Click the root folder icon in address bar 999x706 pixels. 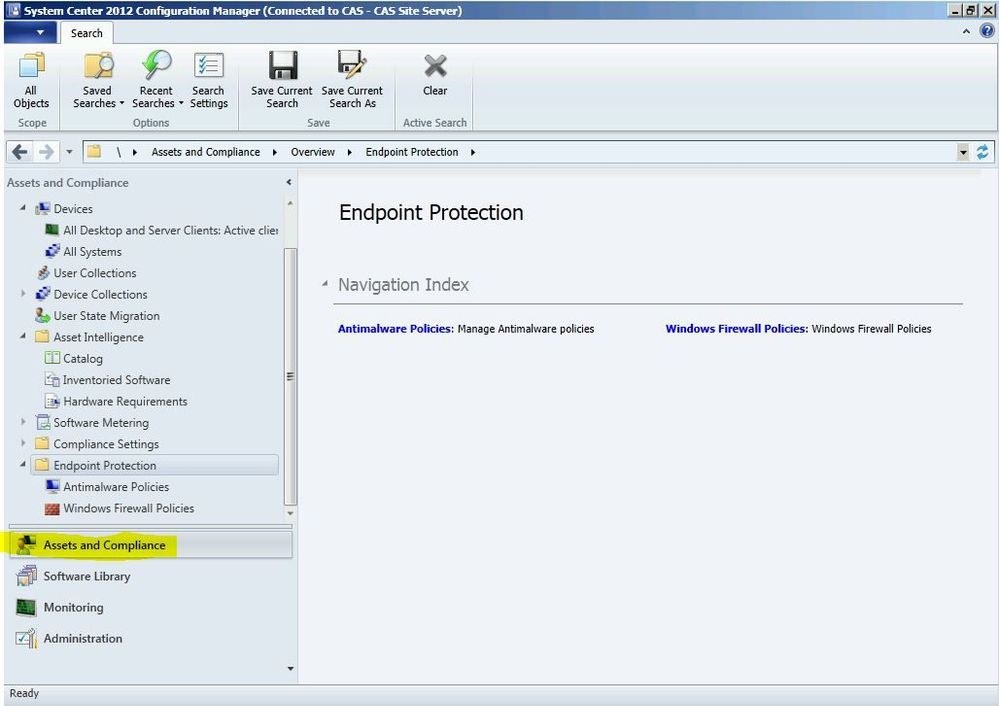(94, 151)
